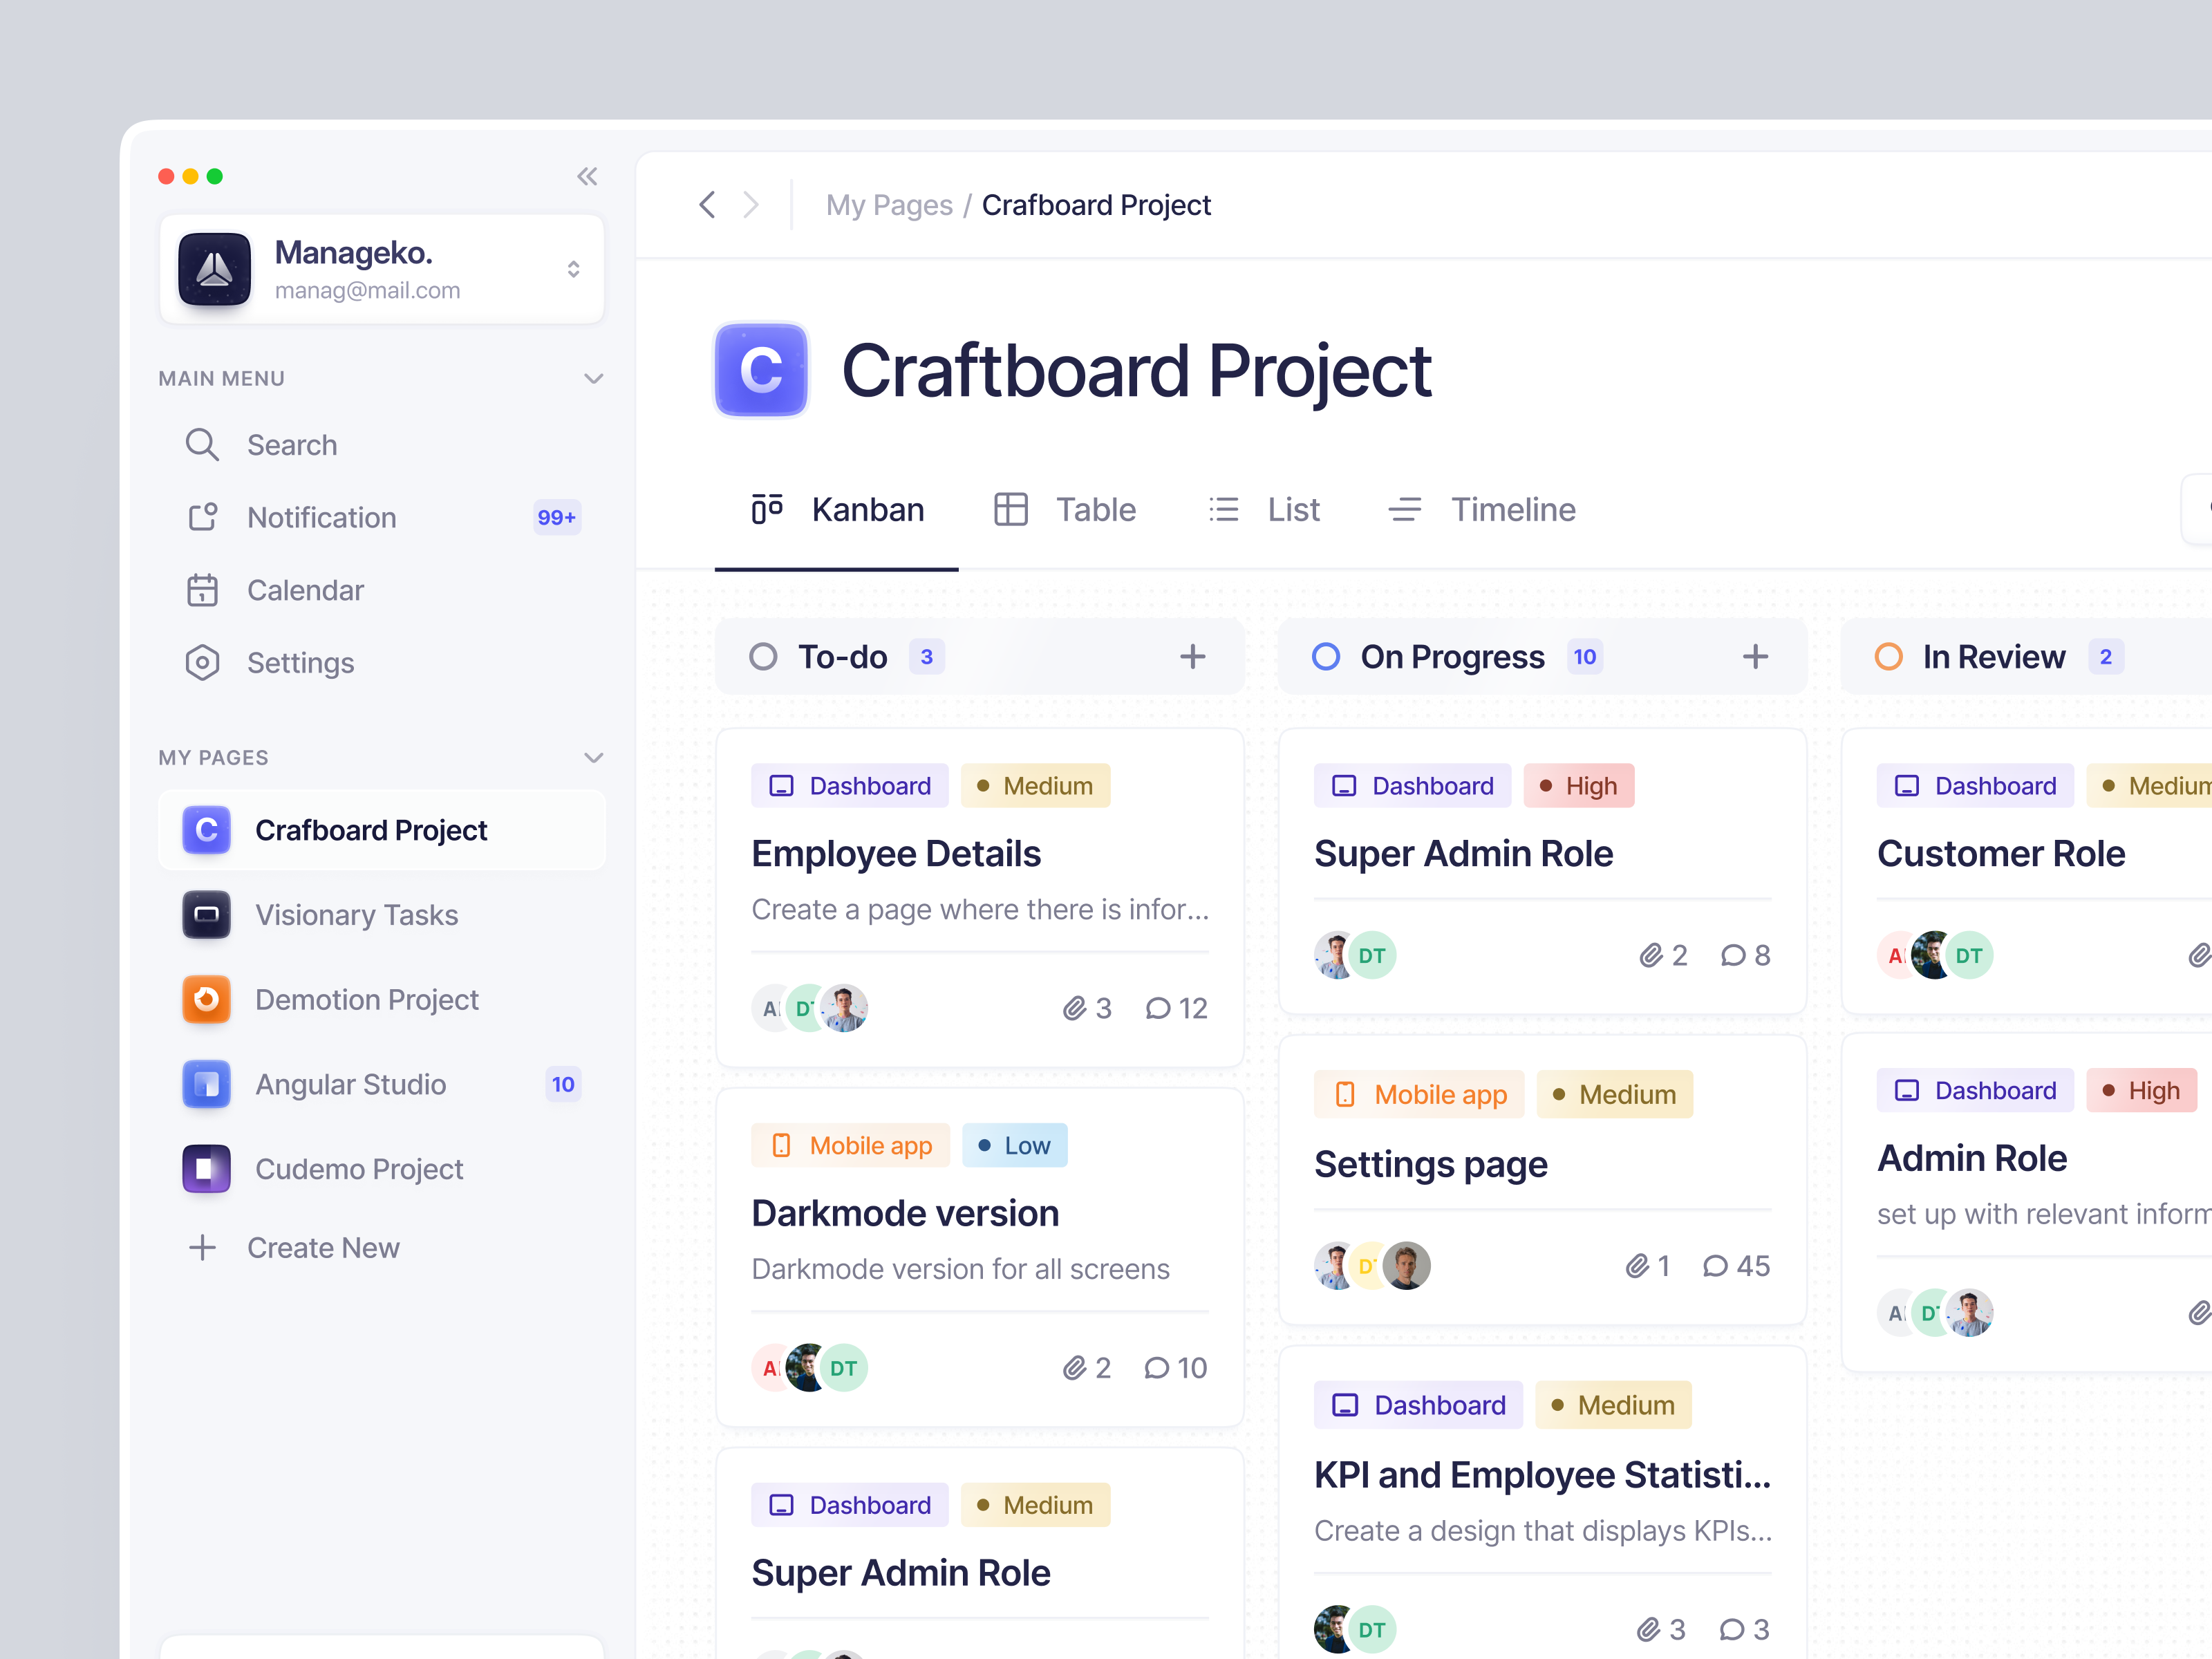The width and height of the screenshot is (2212, 1659).
Task: Click the paperclip icon on Employee Details card
Action: pyautogui.click(x=1076, y=1008)
